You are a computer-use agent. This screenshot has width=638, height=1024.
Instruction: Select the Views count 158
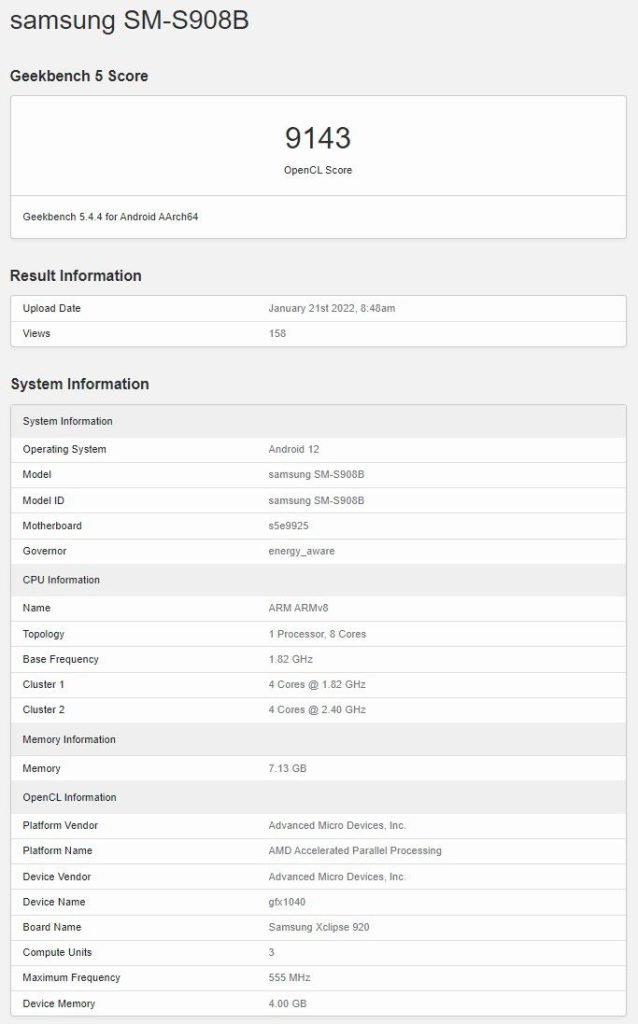pyautogui.click(x=277, y=334)
